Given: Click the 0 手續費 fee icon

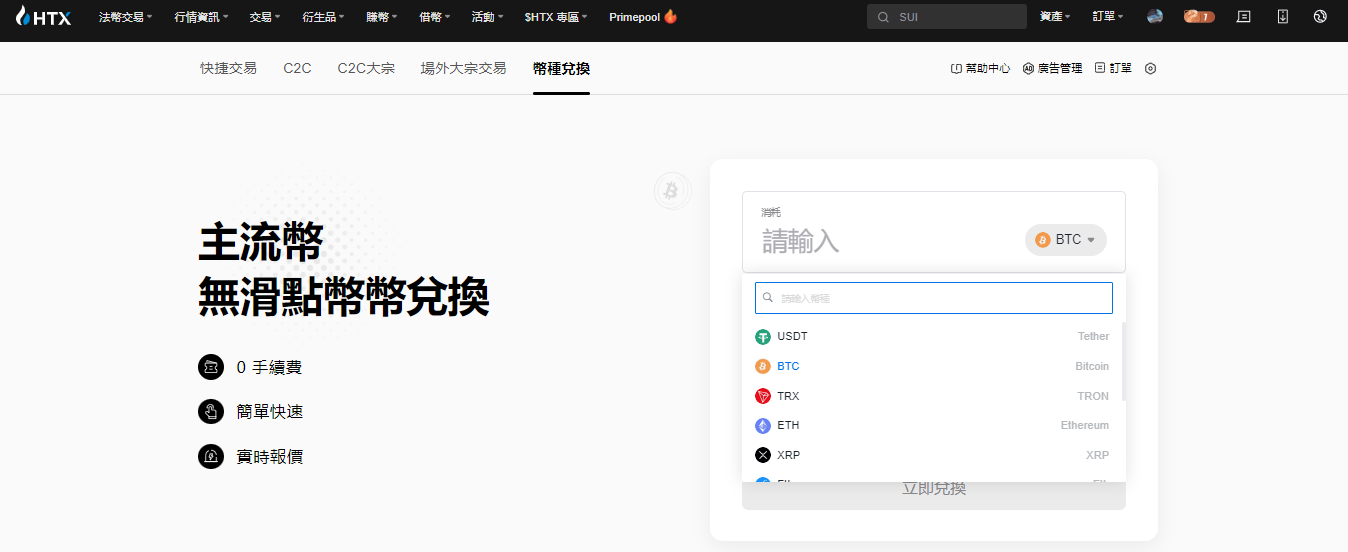Looking at the screenshot, I should click(x=211, y=367).
